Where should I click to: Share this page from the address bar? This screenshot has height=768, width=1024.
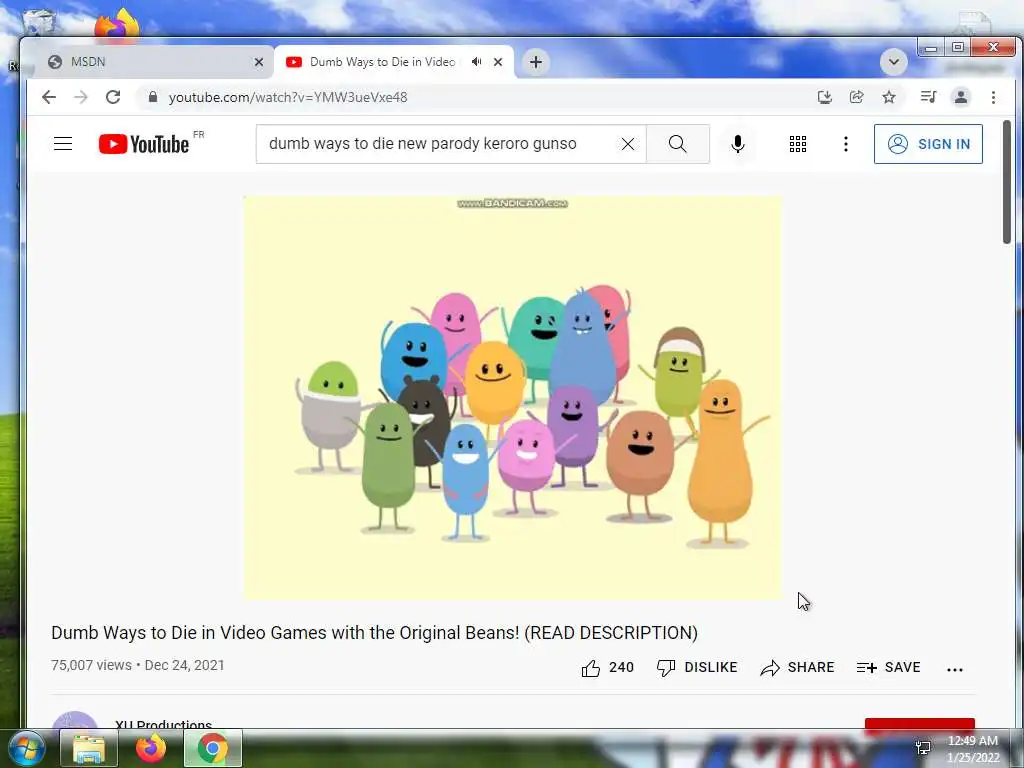[x=857, y=97]
